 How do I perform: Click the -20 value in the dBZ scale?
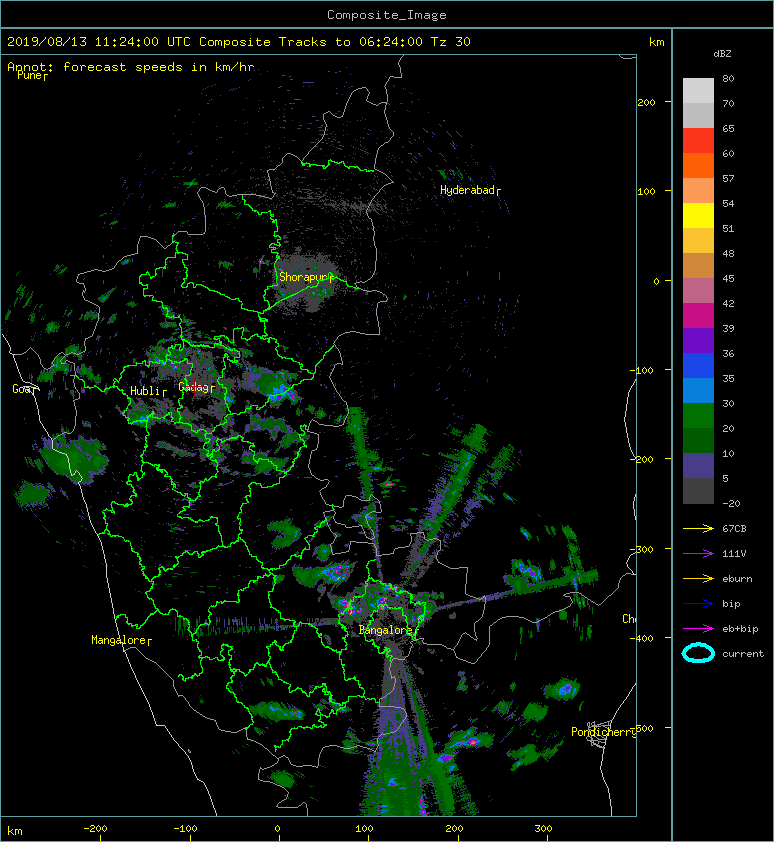pos(731,503)
